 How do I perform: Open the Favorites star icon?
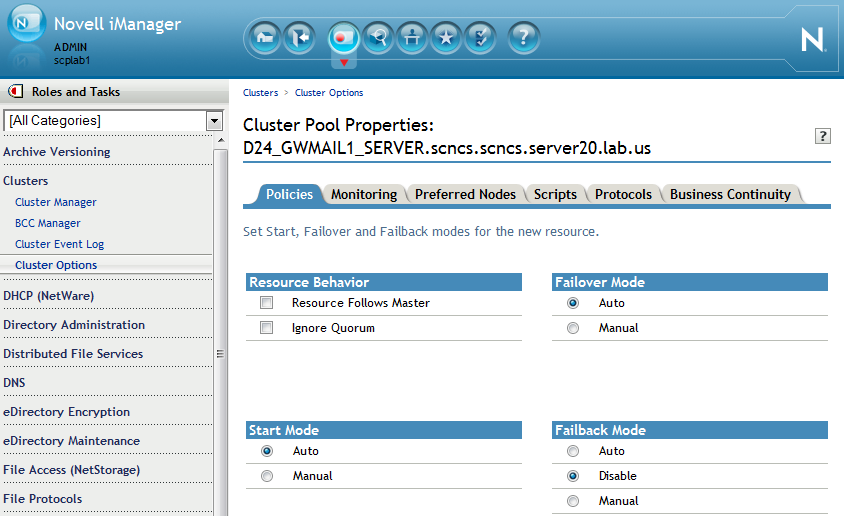446,38
